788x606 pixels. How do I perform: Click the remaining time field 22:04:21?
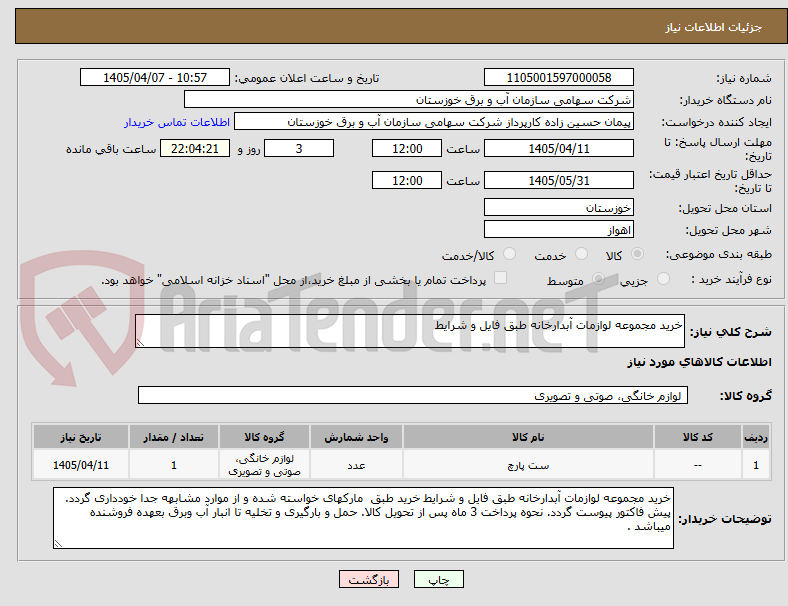195,149
